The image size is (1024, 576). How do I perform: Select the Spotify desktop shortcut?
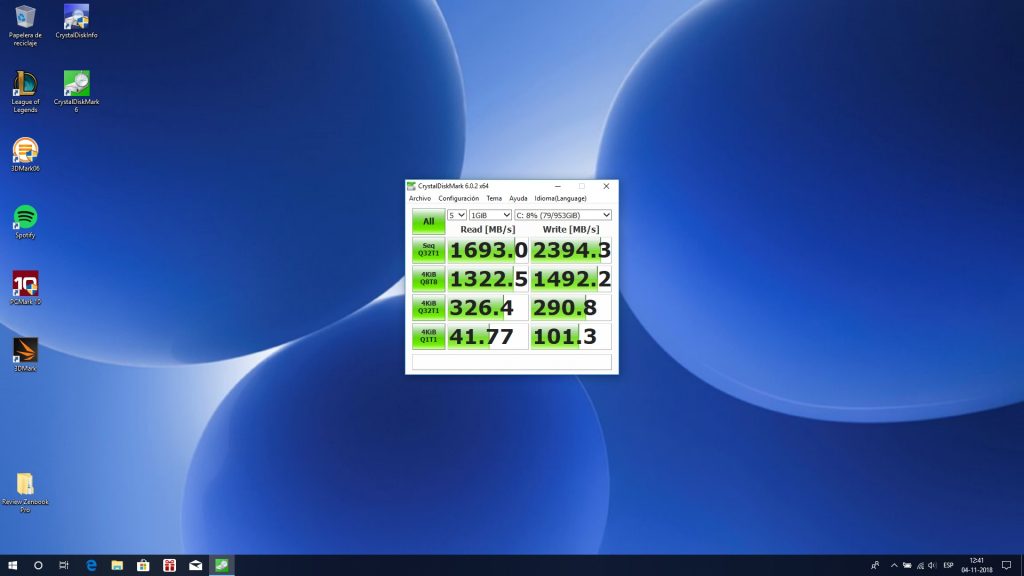coord(25,222)
